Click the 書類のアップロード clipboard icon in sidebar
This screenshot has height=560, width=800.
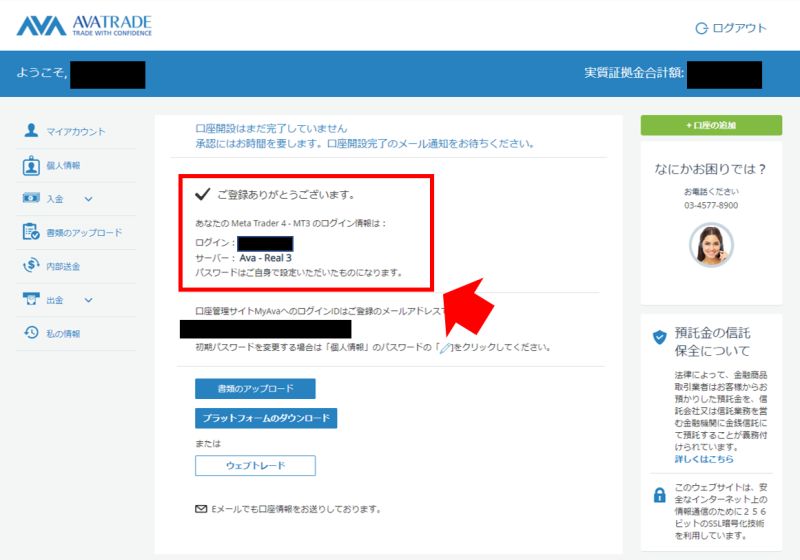pyautogui.click(x=31, y=232)
